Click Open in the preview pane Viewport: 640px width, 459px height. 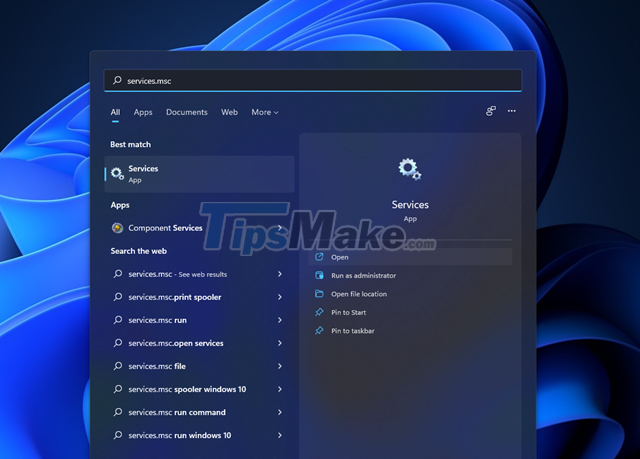pos(410,257)
